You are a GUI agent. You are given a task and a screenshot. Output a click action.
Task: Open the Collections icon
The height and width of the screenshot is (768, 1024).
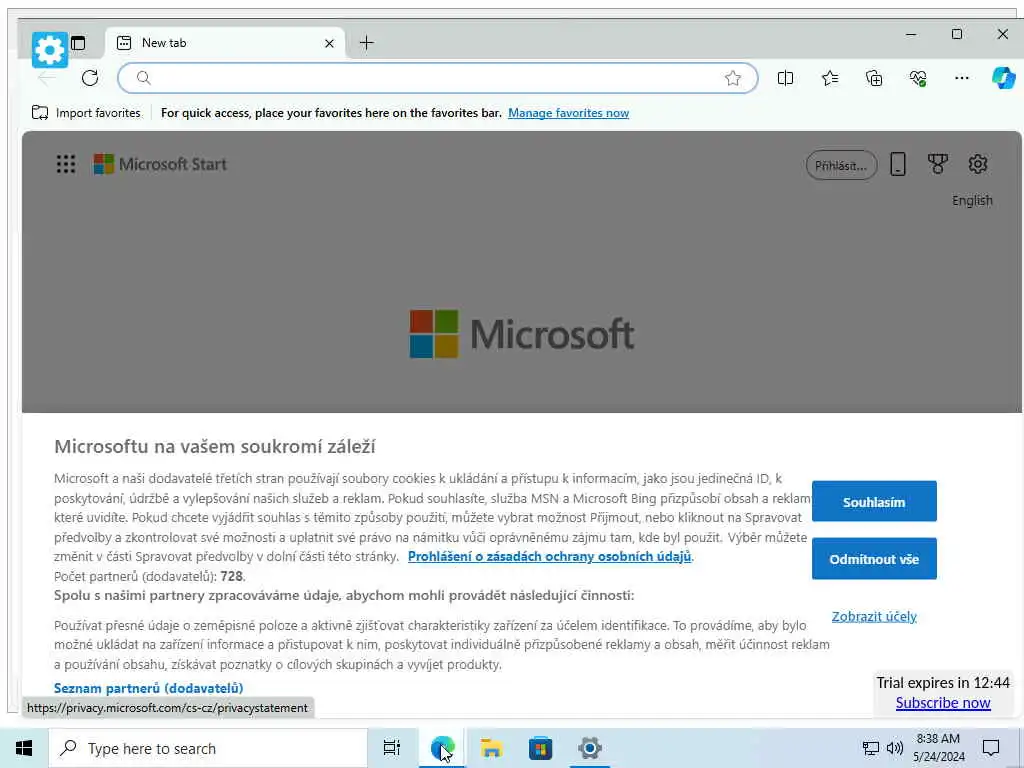click(x=874, y=78)
